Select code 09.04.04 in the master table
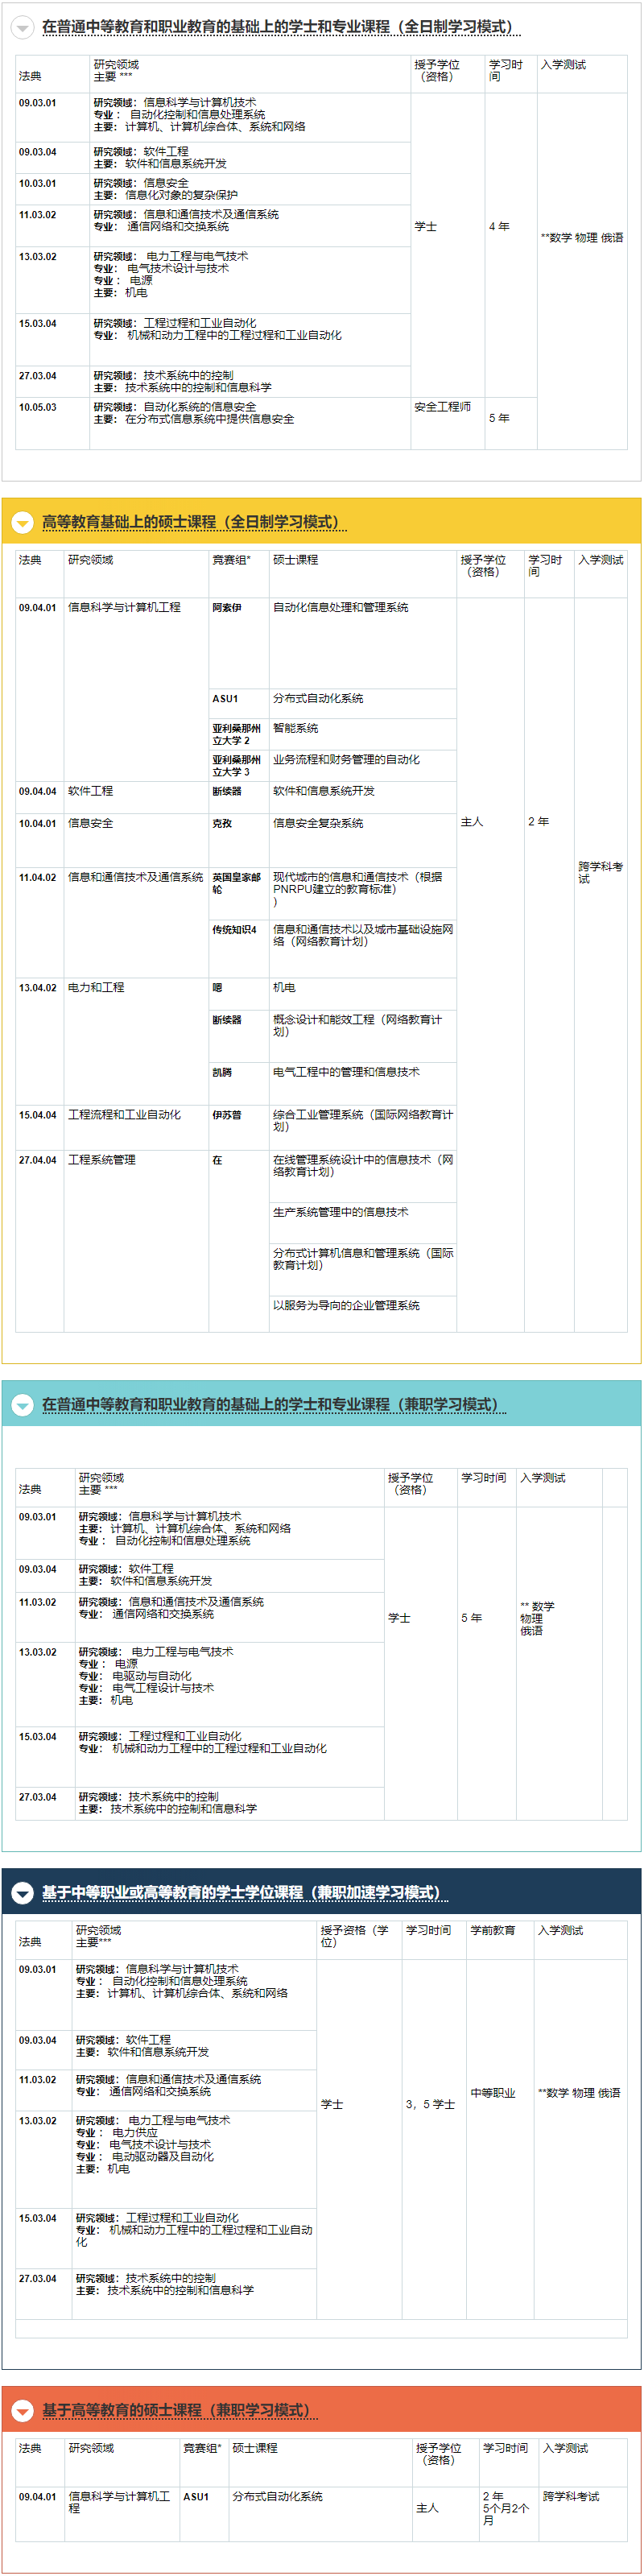This screenshot has height=2576, width=644. tap(38, 792)
